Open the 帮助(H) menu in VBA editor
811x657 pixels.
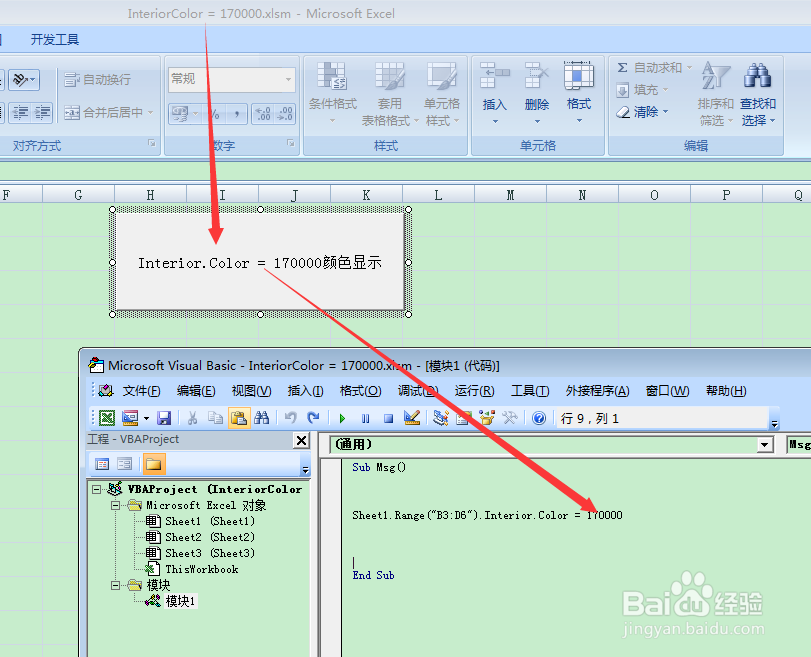click(726, 391)
